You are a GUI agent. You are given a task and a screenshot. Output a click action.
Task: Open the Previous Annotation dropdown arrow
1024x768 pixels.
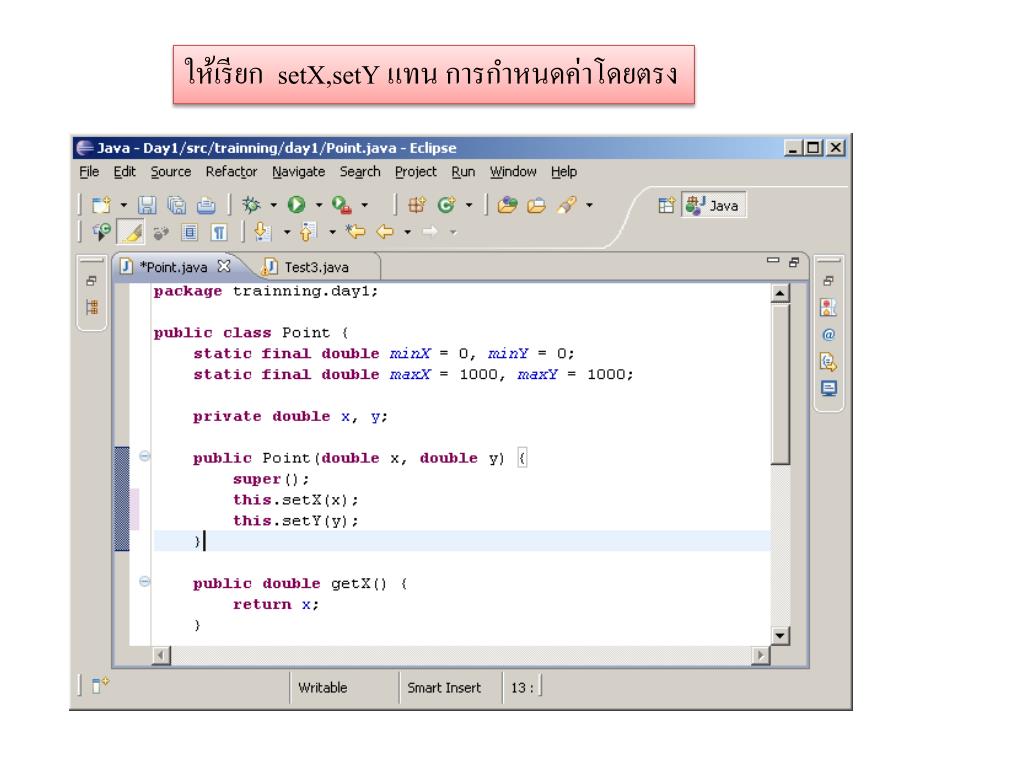(x=332, y=232)
